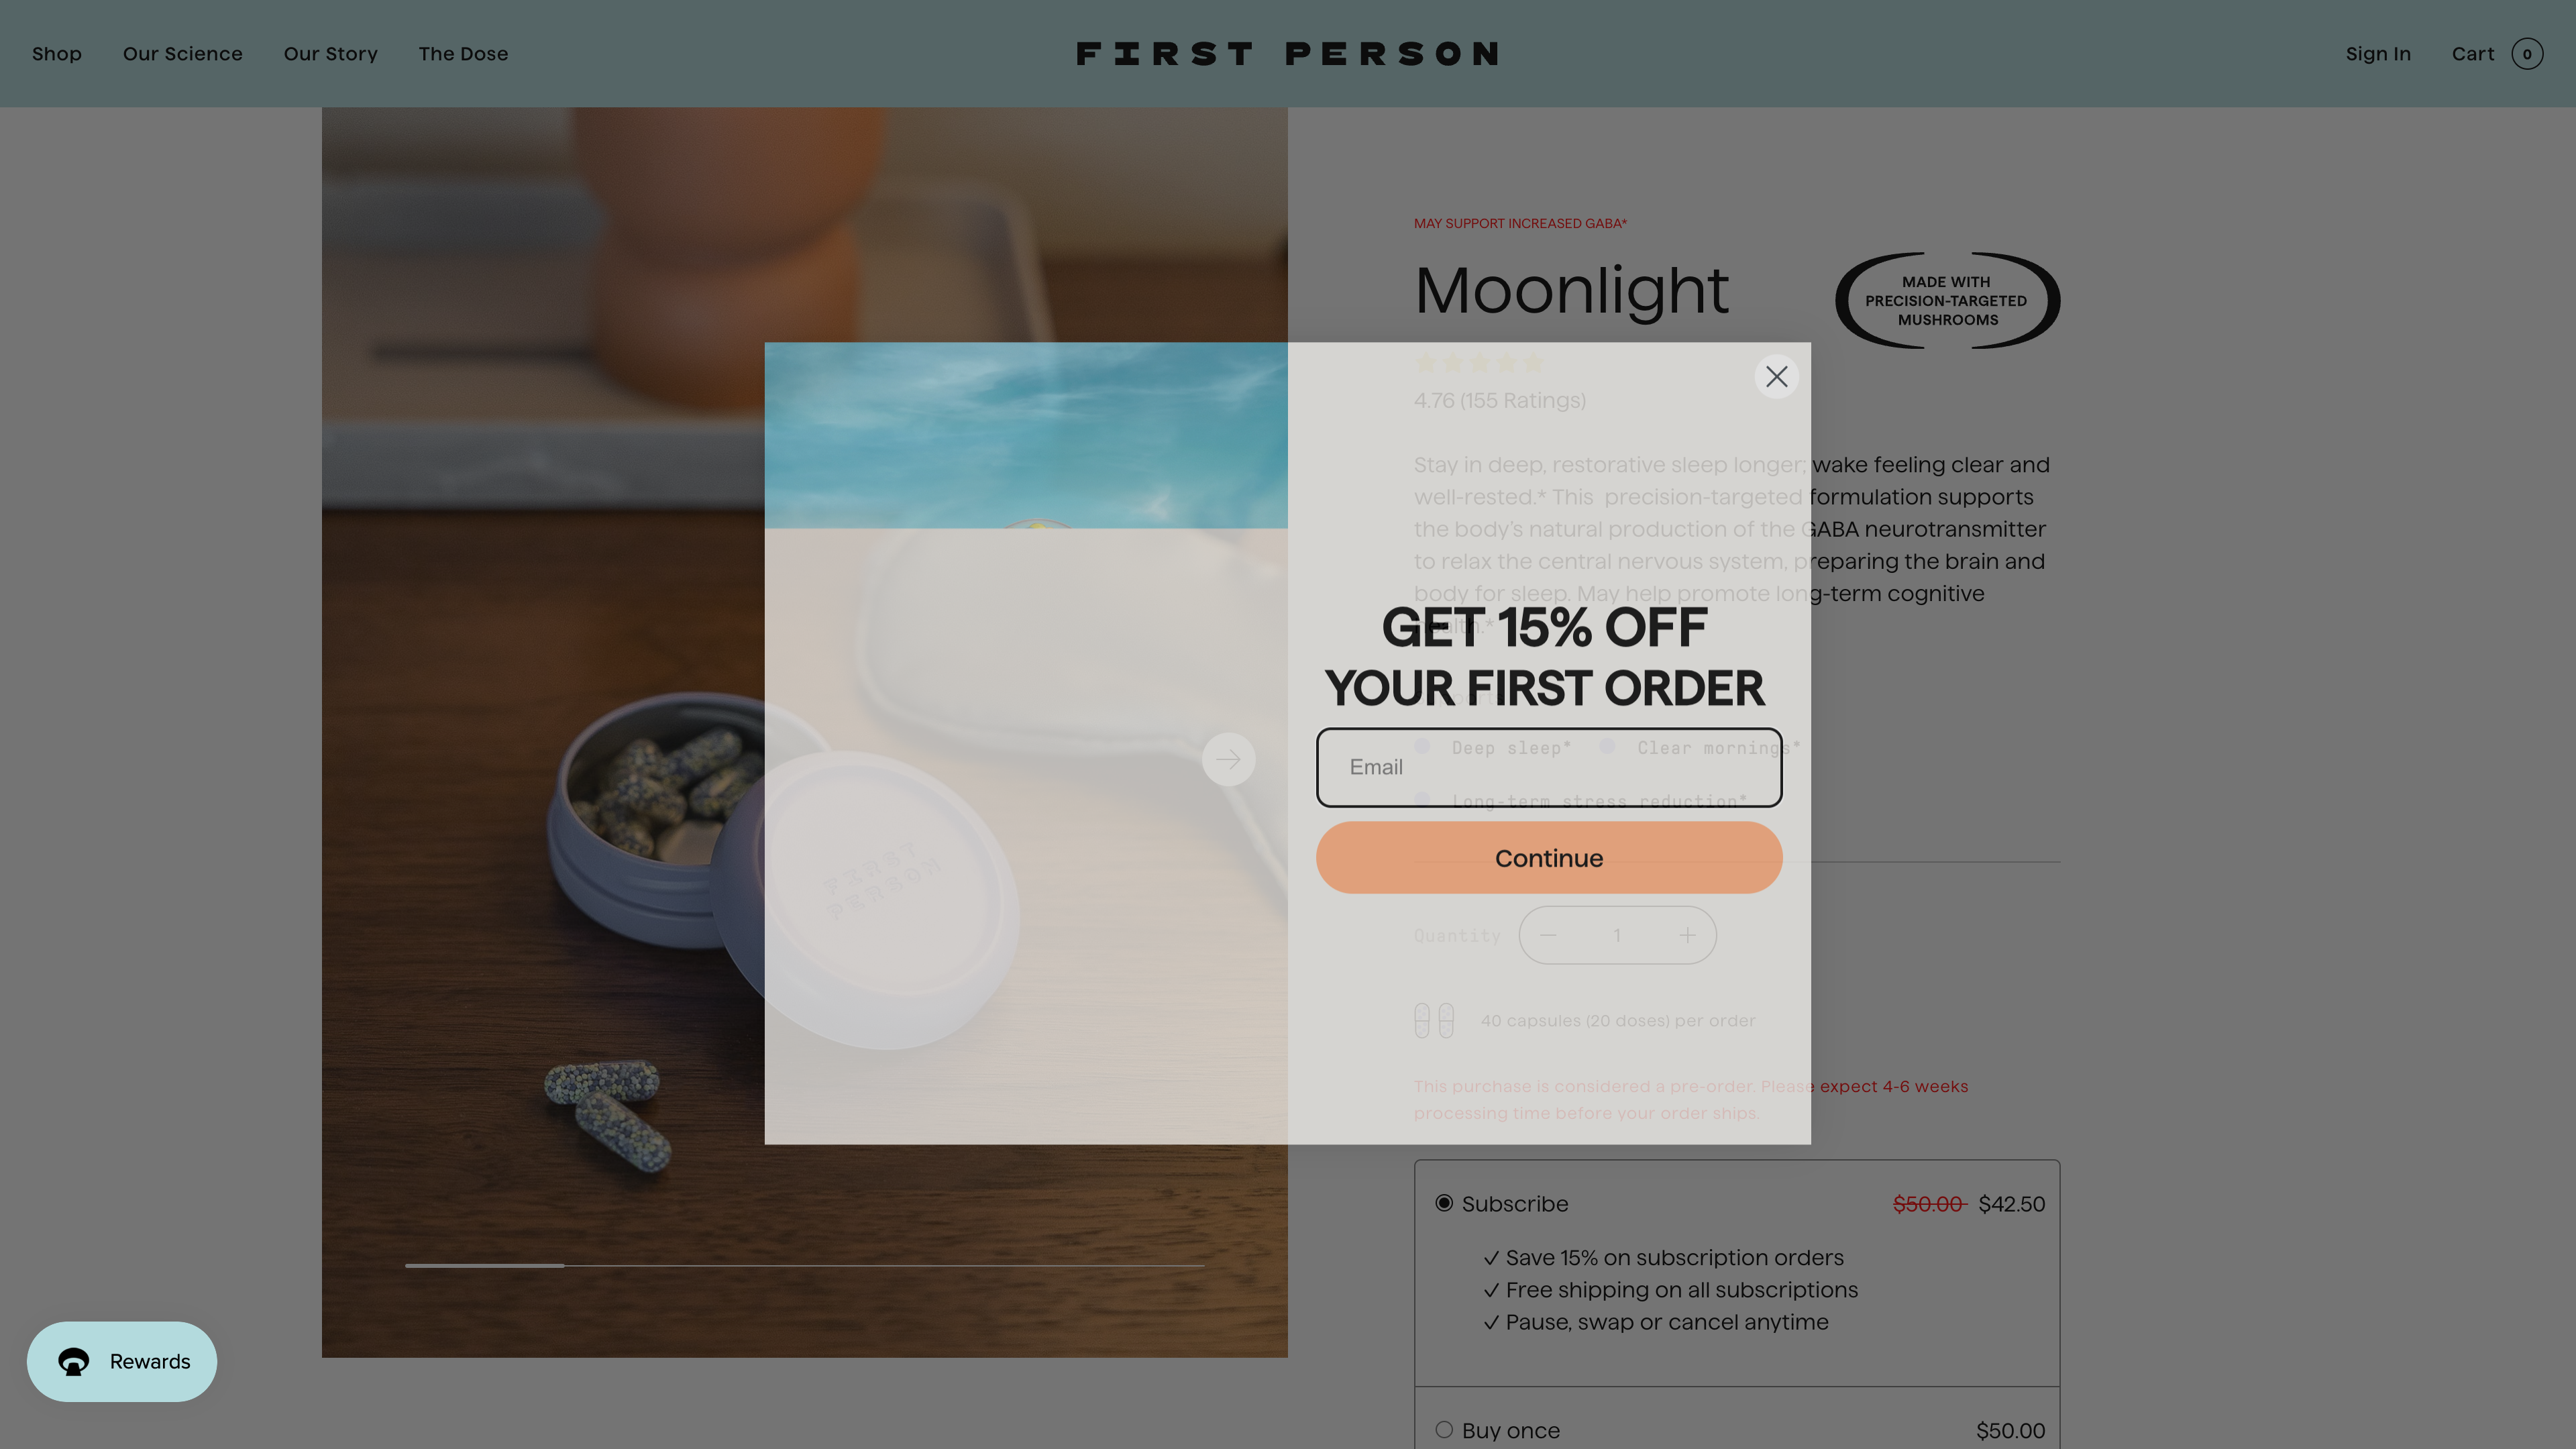Click the First Person logo

pos(1288,53)
